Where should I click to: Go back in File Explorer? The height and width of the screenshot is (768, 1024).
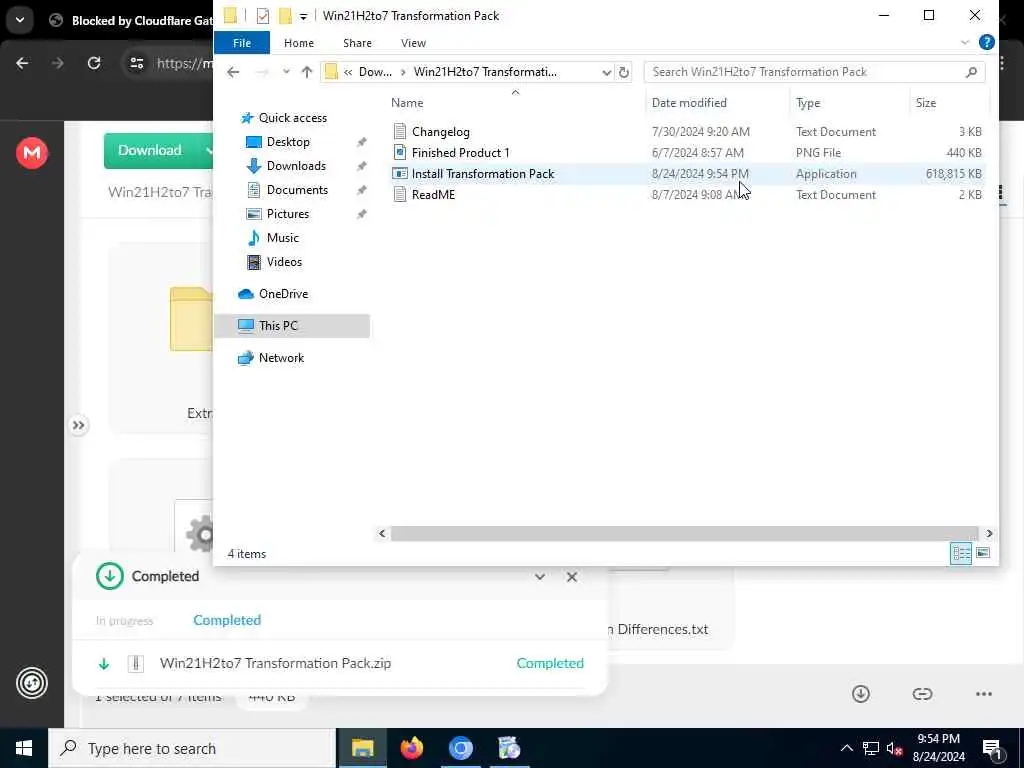tap(233, 72)
